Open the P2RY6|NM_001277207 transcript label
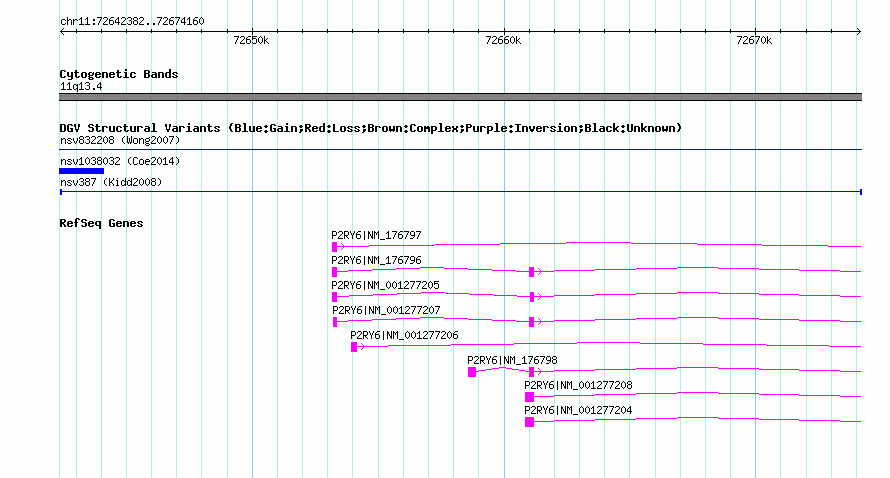The width and height of the screenshot is (890, 478). [x=386, y=311]
